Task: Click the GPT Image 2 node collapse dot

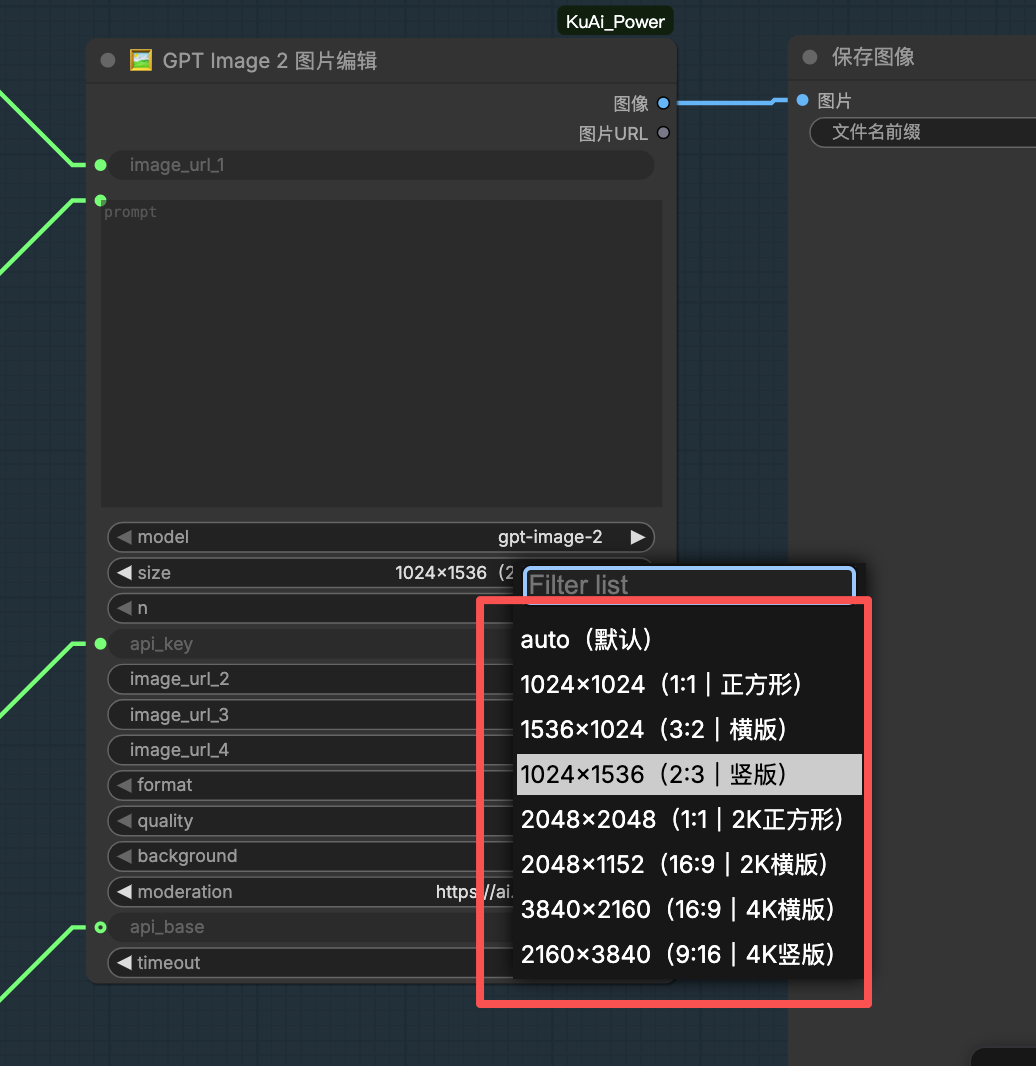Action: coord(107,61)
